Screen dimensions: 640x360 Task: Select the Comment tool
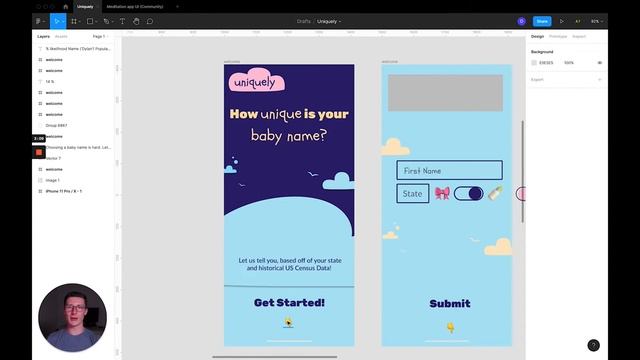point(150,21)
